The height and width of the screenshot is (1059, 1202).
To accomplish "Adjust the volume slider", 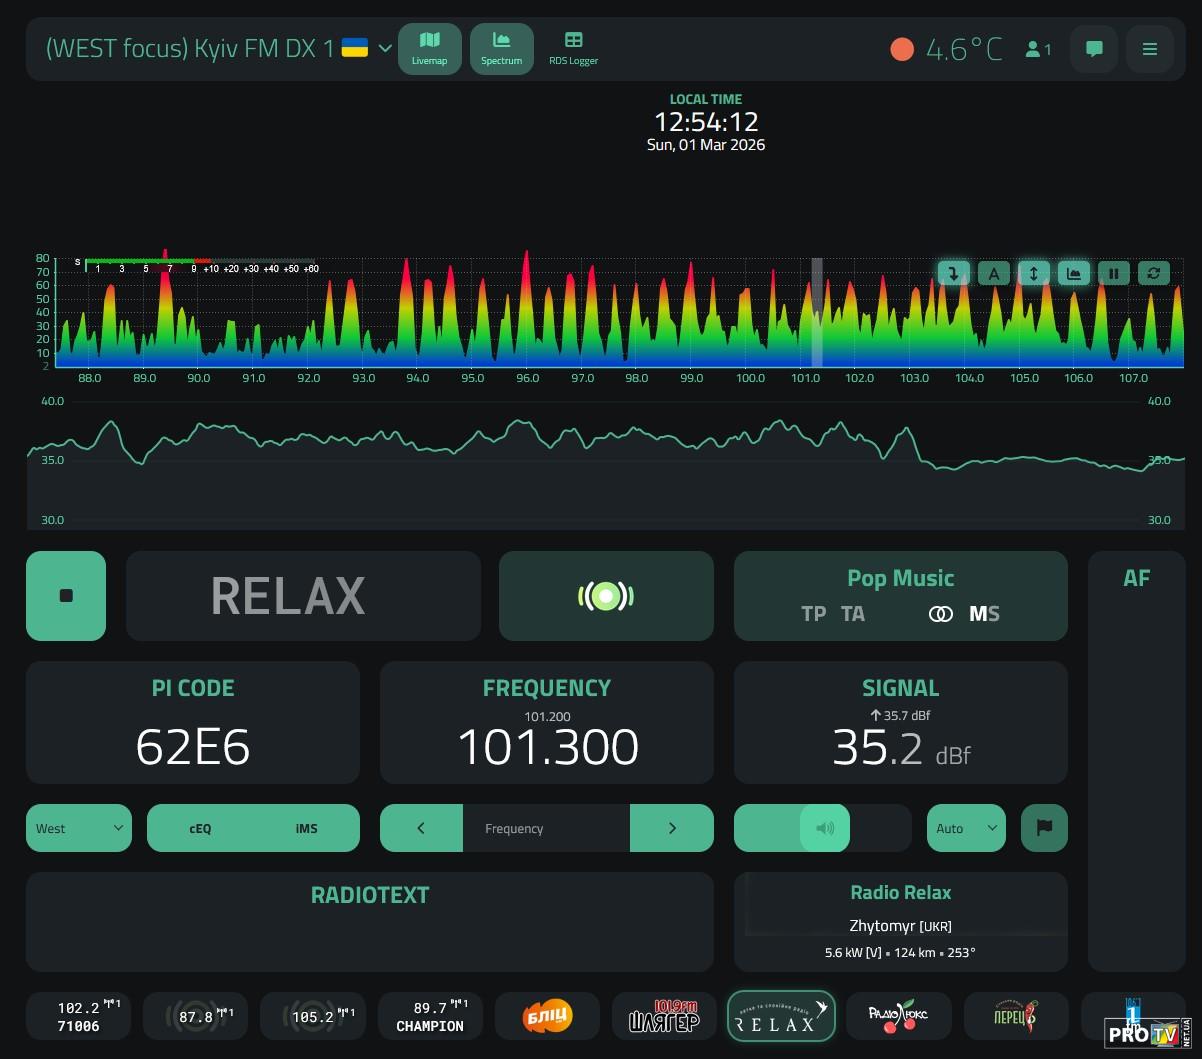I will pos(824,828).
